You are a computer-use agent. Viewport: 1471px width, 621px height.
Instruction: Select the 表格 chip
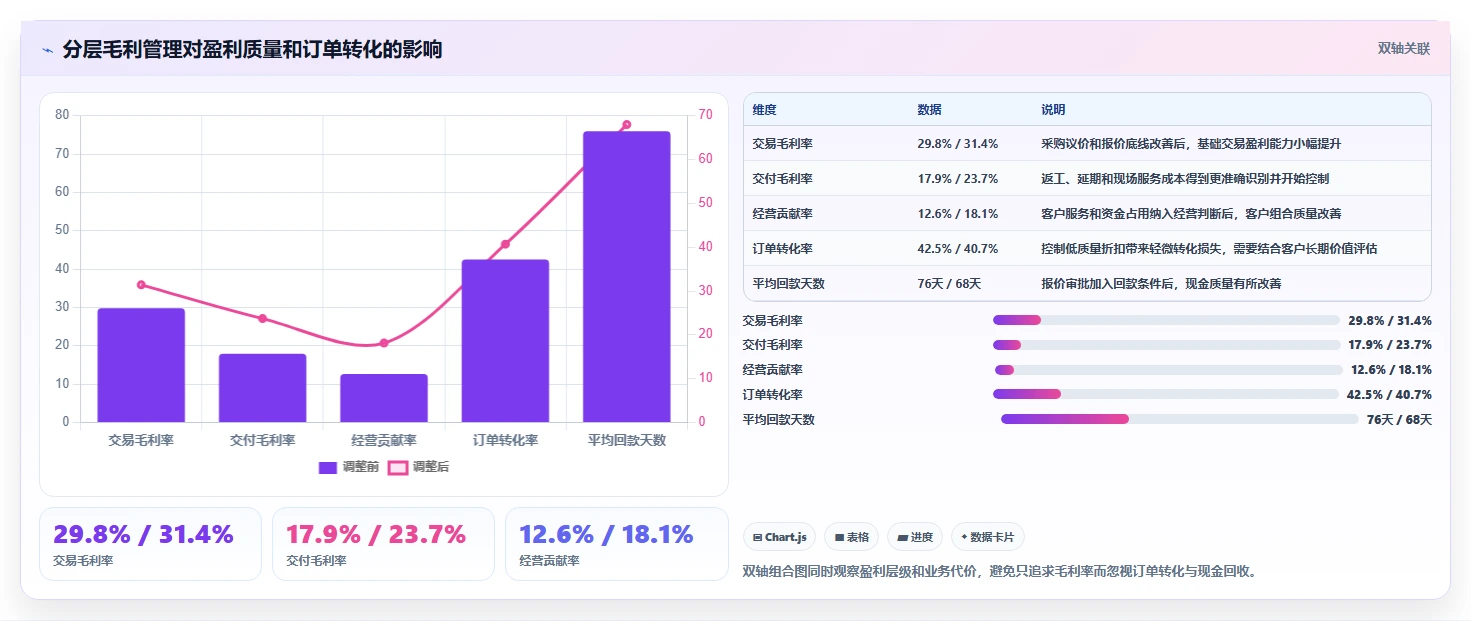[852, 537]
